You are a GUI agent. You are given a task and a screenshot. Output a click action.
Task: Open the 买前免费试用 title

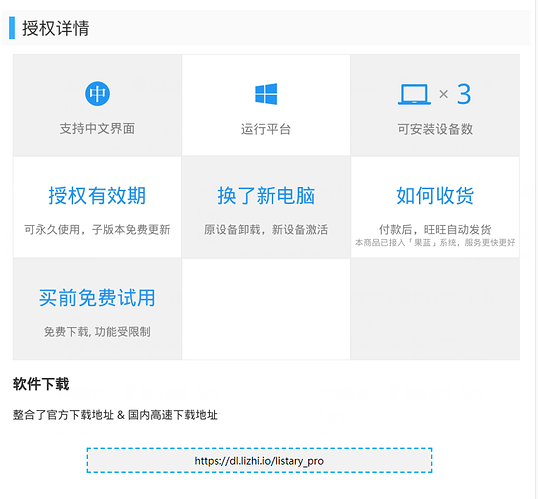[97, 298]
